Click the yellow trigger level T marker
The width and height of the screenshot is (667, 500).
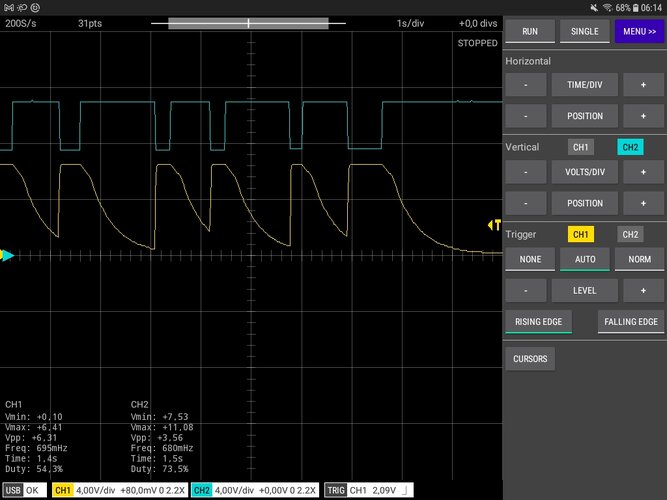point(494,225)
